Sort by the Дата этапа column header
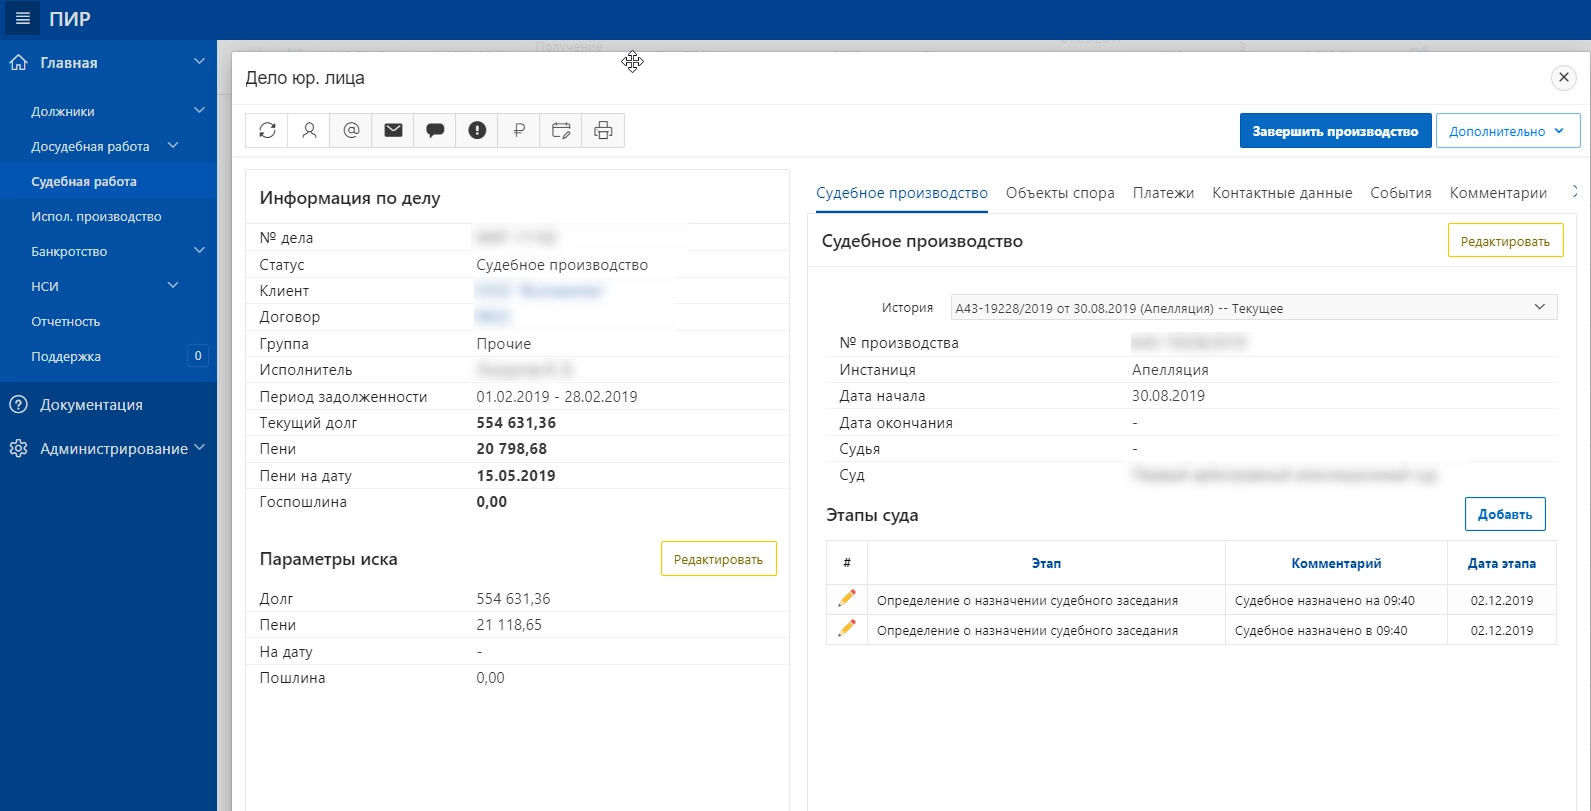Screen dimensions: 1591x811 pos(1501,563)
